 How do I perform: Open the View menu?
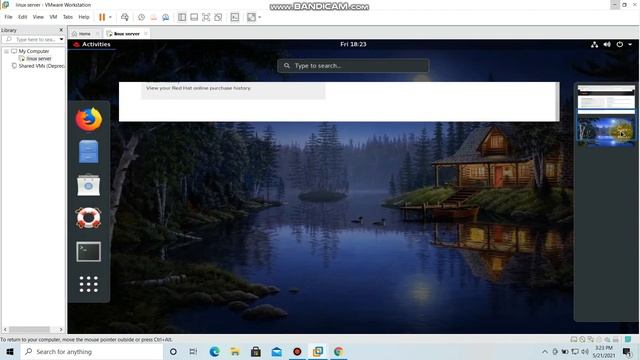click(x=38, y=17)
